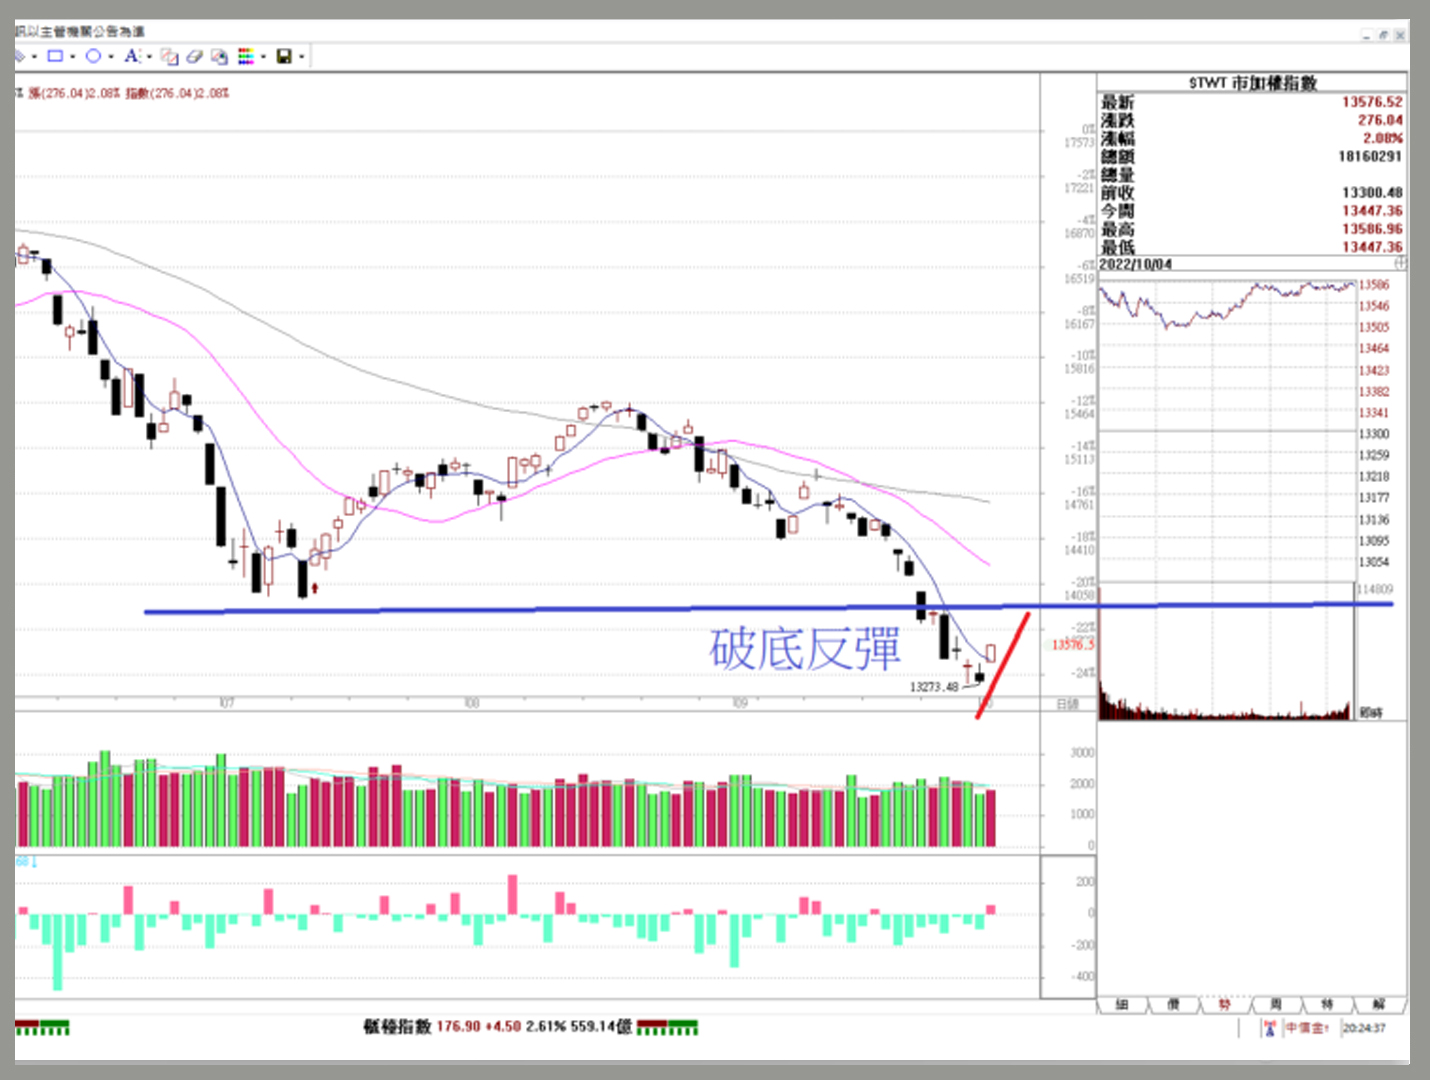Click the copy drawing objects icon
The width and height of the screenshot is (1430, 1080).
170,57
